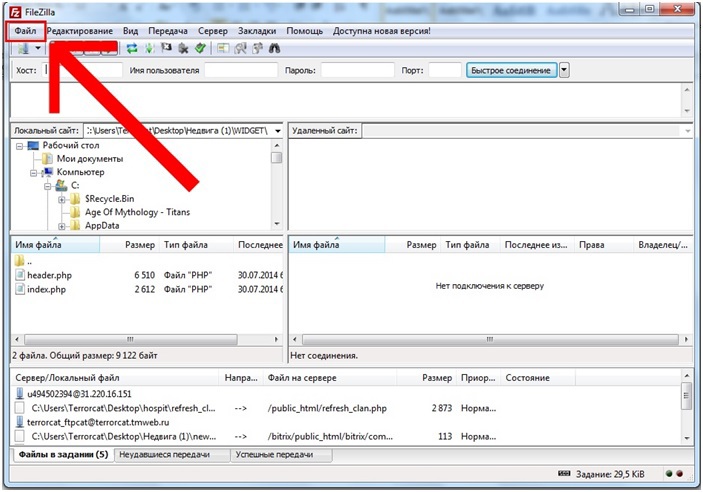Click the green activity LED in status bar
703x492 pixels.
(669, 474)
